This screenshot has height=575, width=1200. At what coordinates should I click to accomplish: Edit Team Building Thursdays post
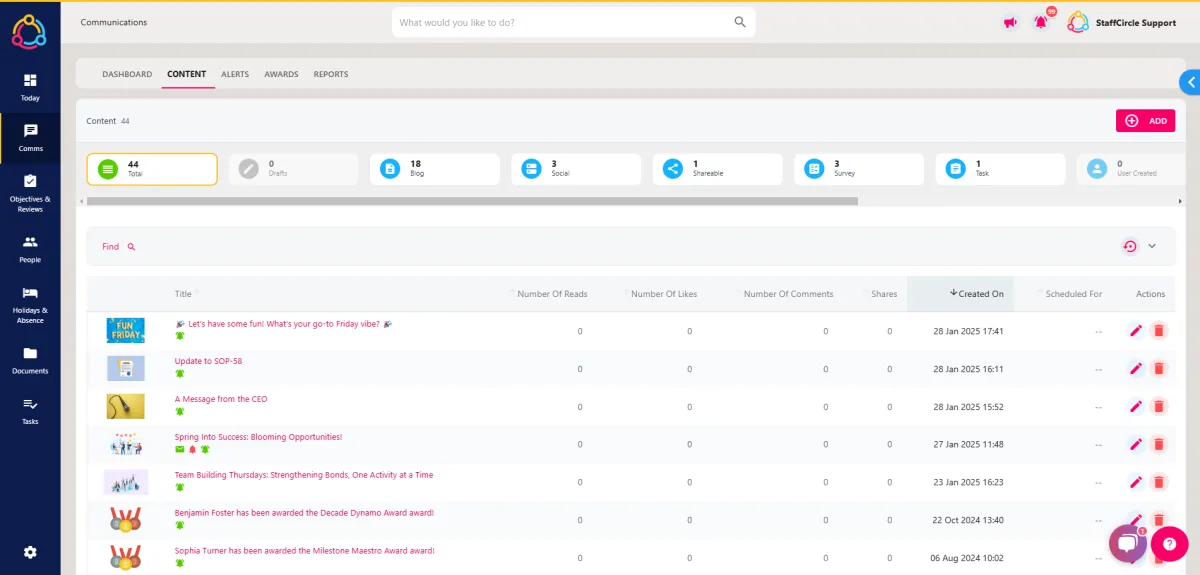(1135, 482)
